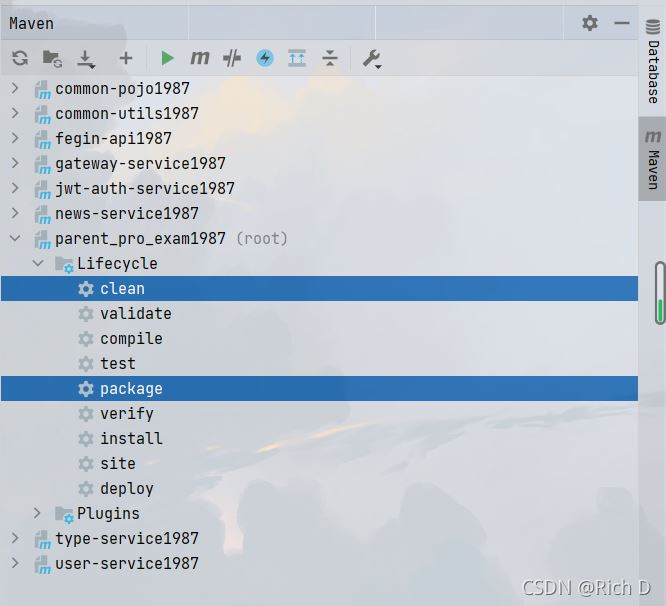Click the gear icon beside deploy
The image size is (666, 606).
pos(86,488)
